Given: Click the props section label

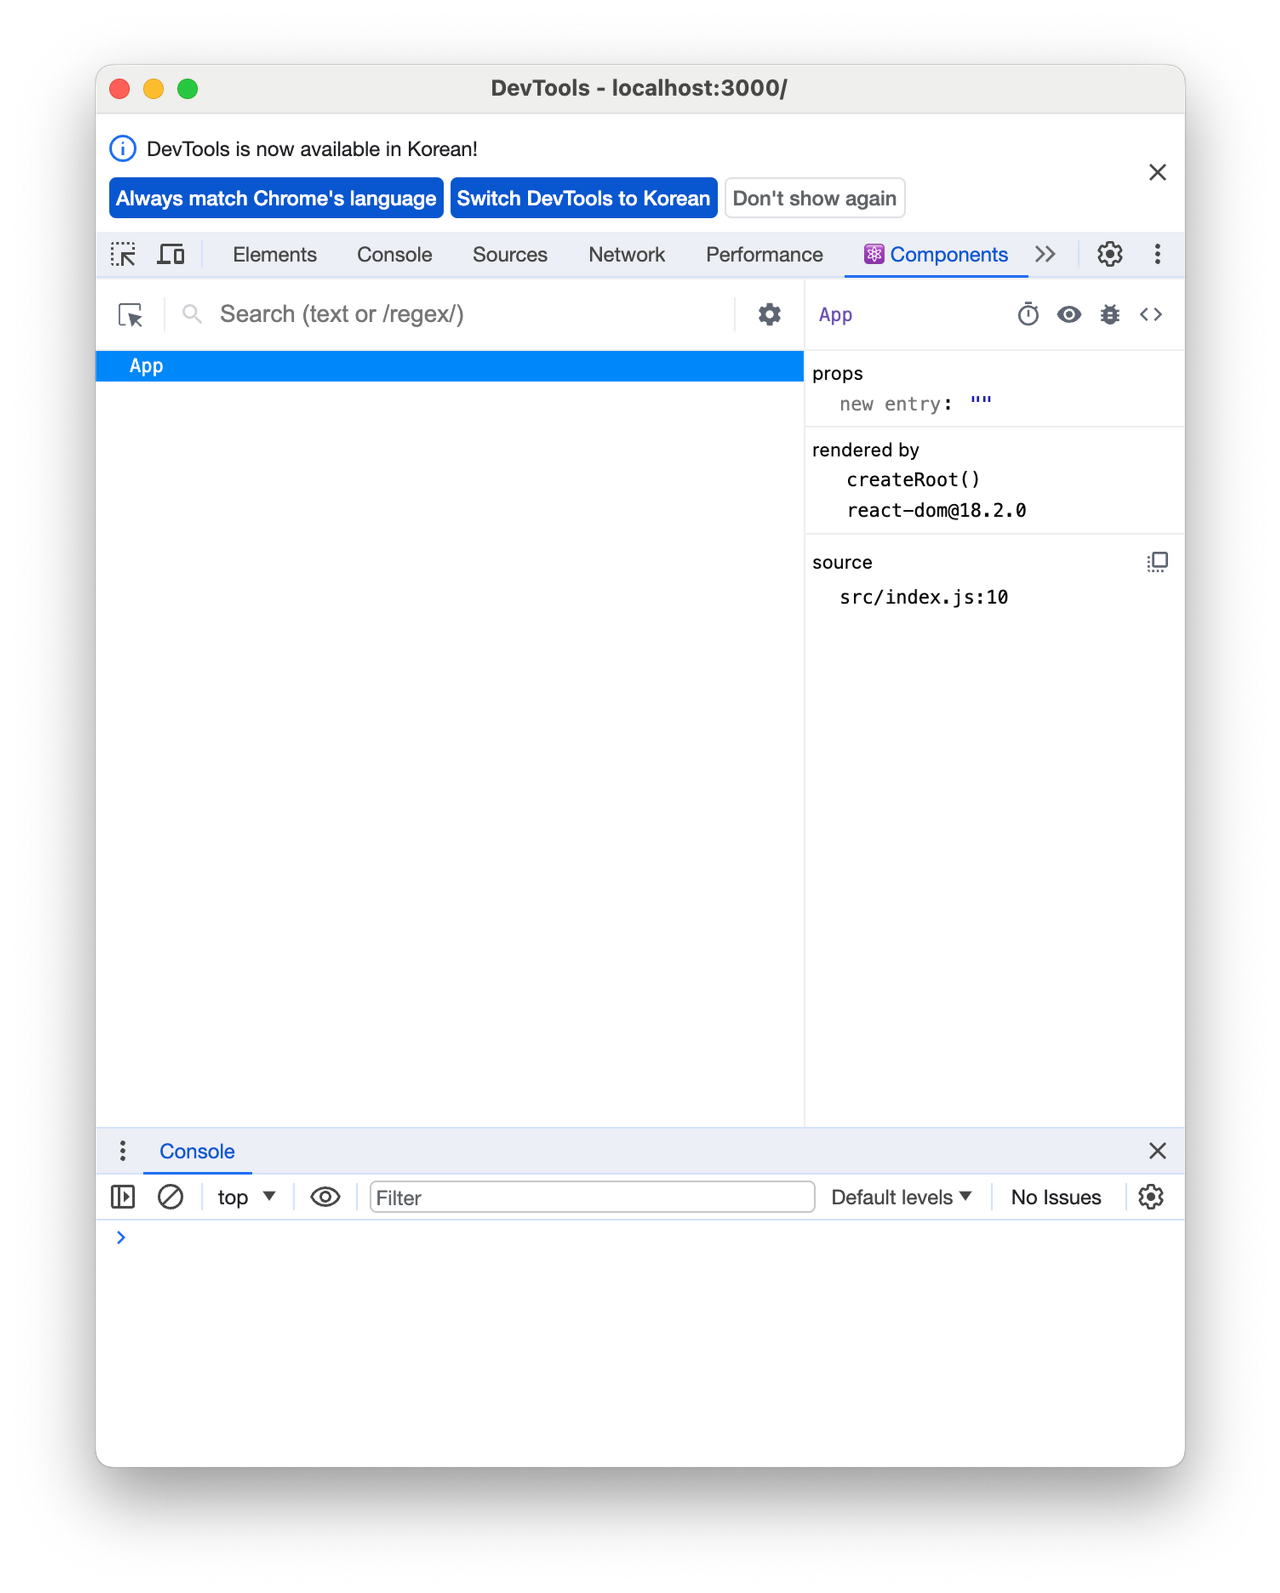Looking at the screenshot, I should coord(837,373).
